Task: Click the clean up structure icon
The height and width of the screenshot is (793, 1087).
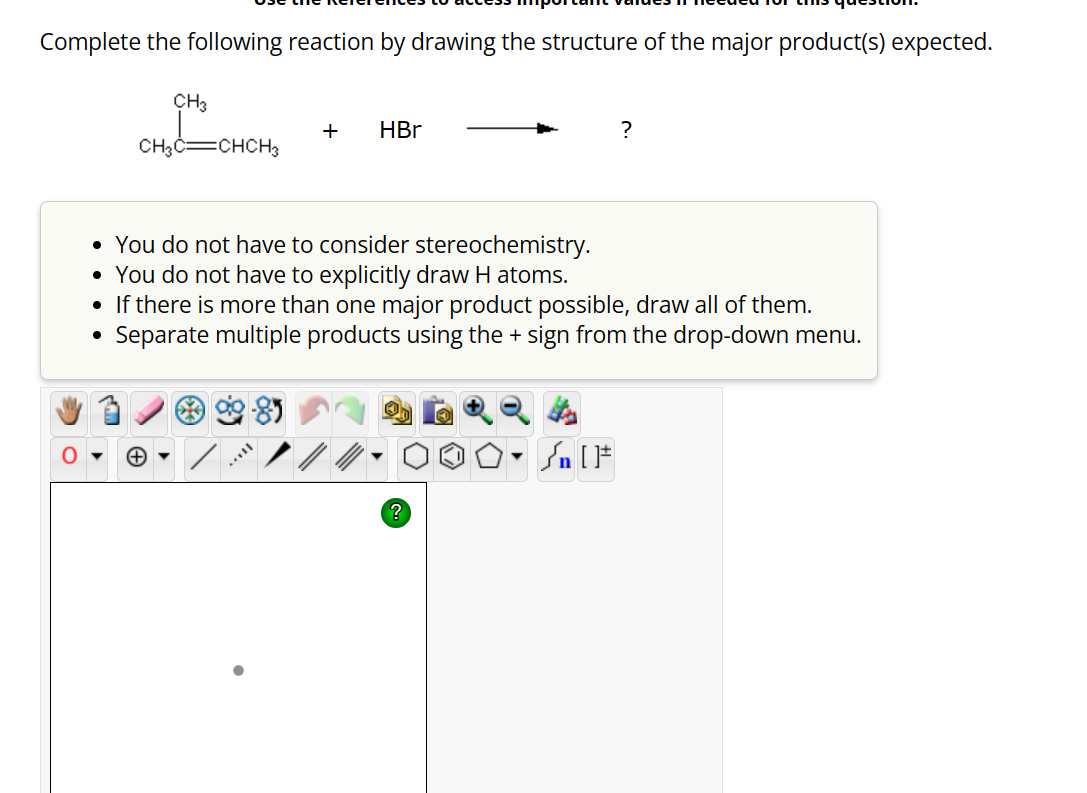Action: click(190, 412)
